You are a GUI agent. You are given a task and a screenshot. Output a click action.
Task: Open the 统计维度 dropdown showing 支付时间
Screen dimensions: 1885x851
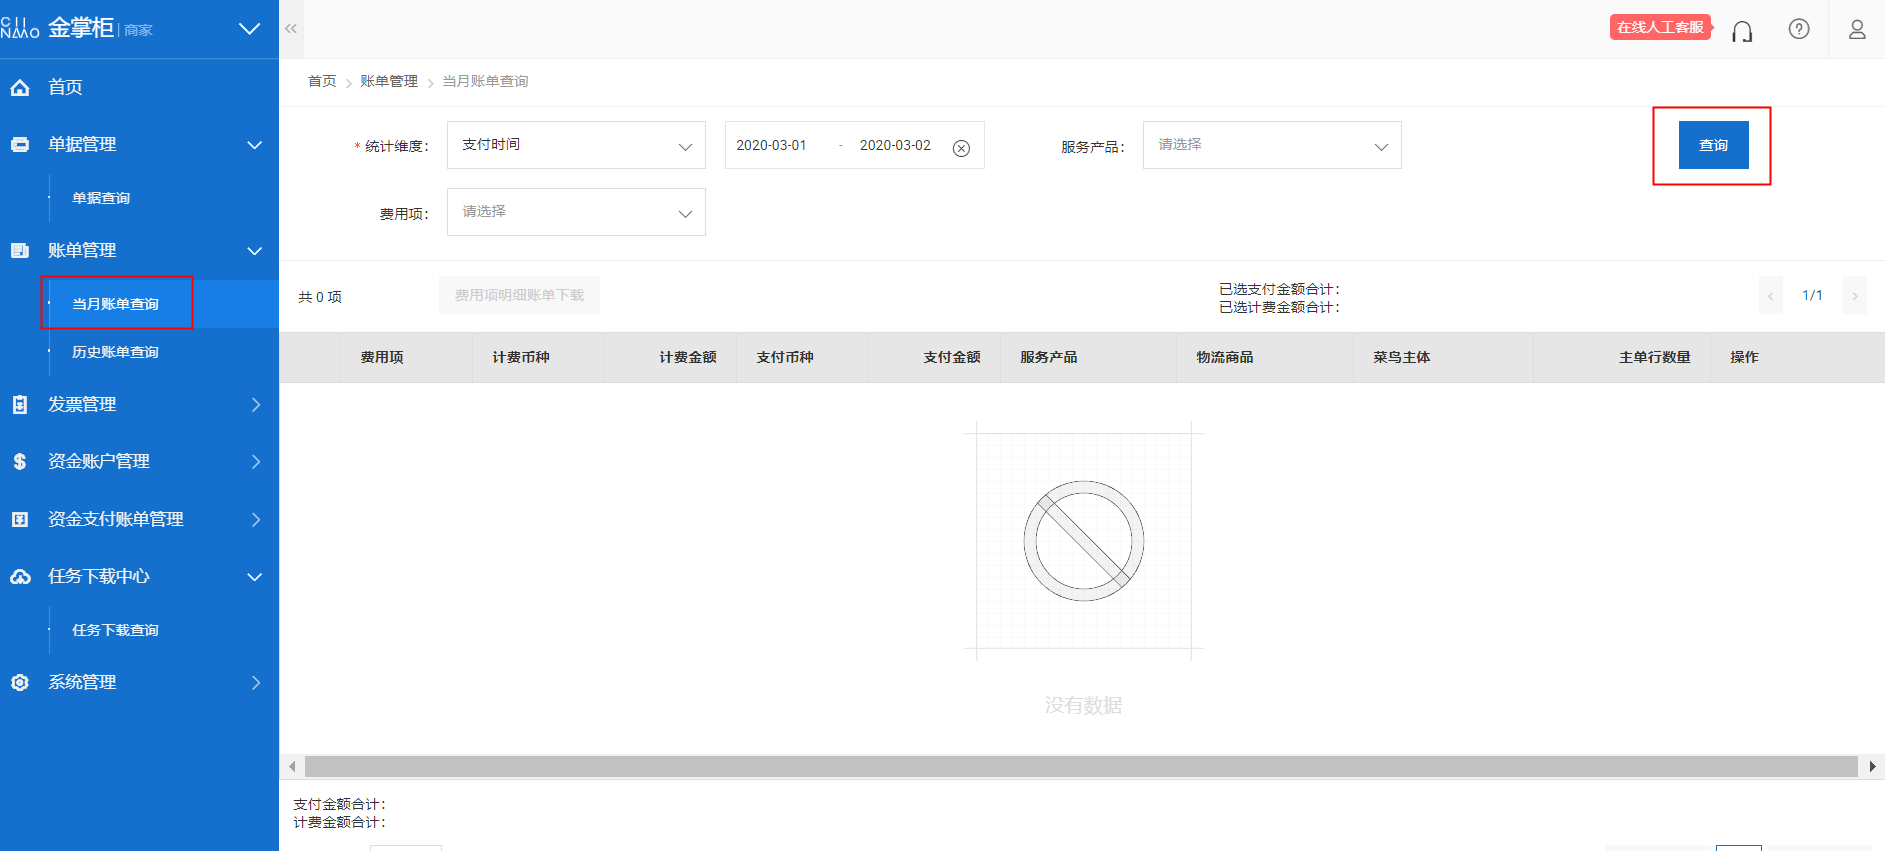pos(576,145)
